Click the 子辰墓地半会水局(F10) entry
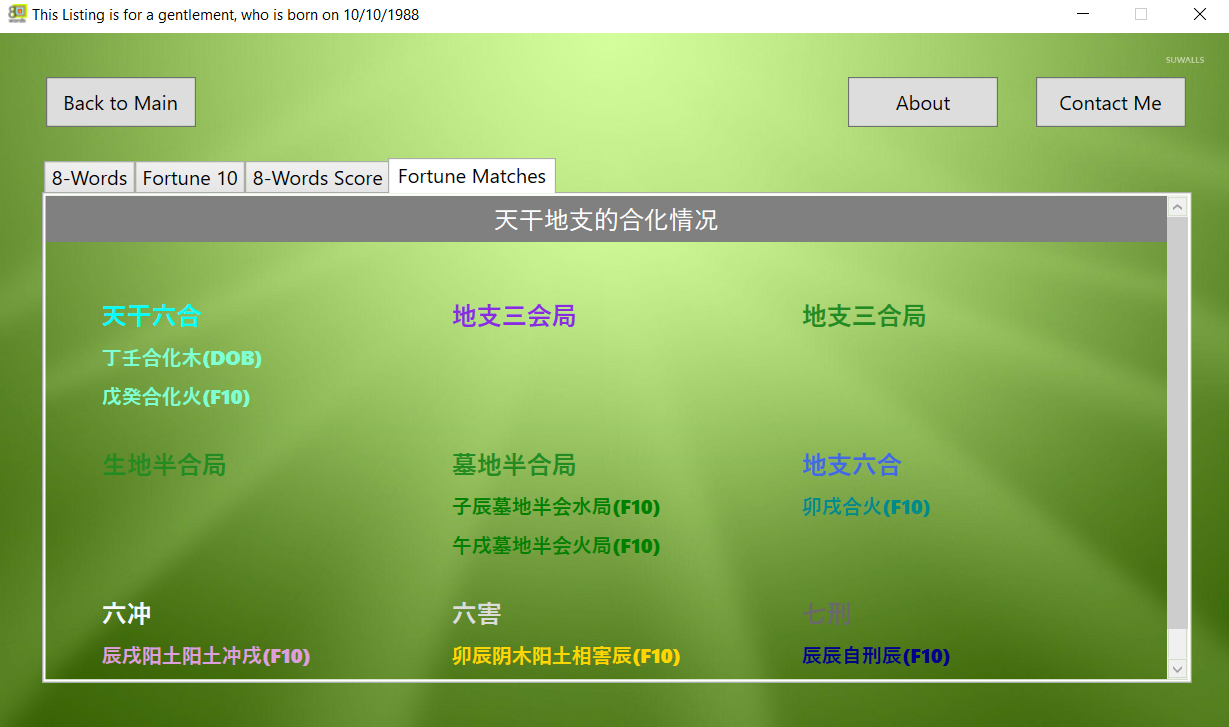Screen dimensions: 1229x727 click(x=556, y=507)
